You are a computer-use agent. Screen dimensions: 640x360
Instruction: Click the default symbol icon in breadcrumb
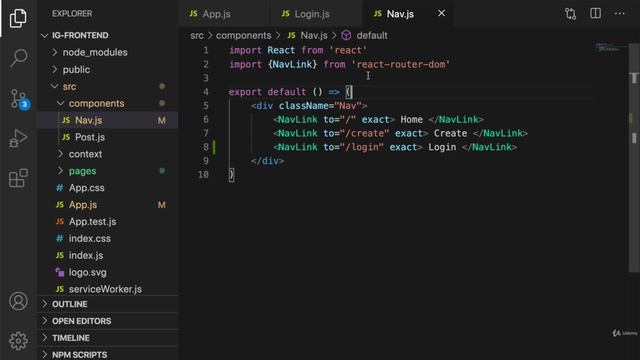pyautogui.click(x=346, y=36)
